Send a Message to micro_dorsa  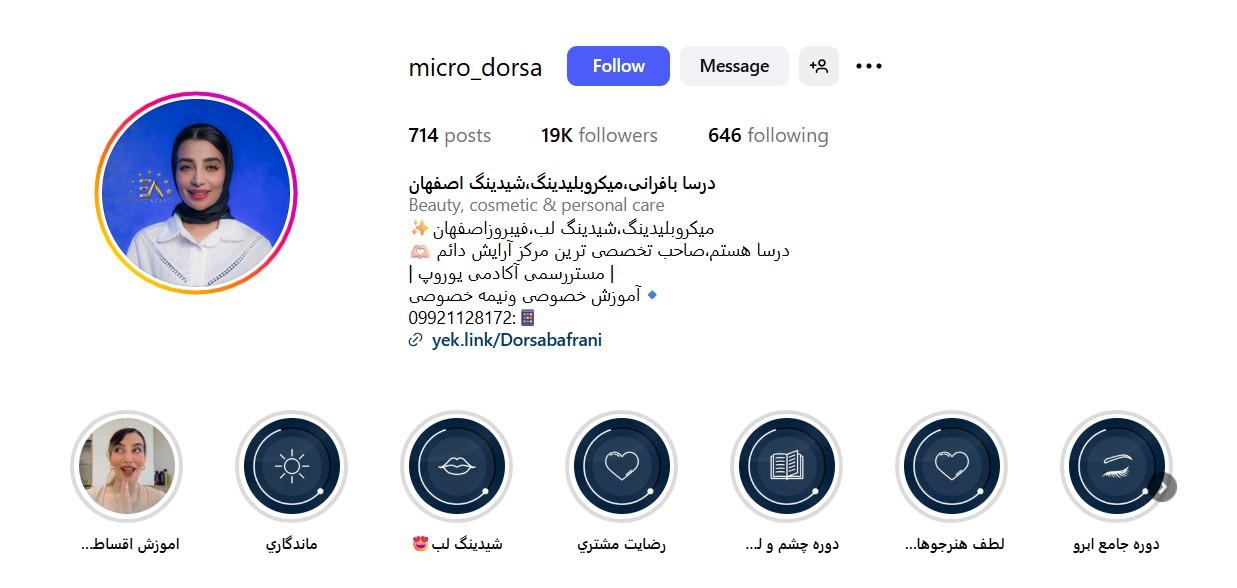[734, 66]
